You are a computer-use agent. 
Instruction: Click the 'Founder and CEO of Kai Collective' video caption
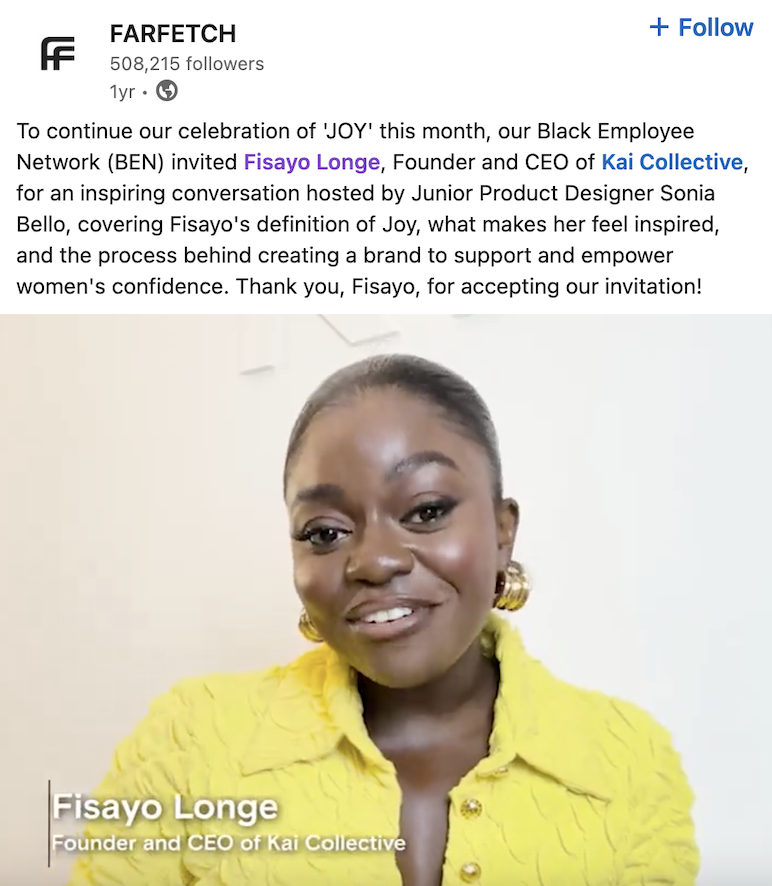[229, 843]
